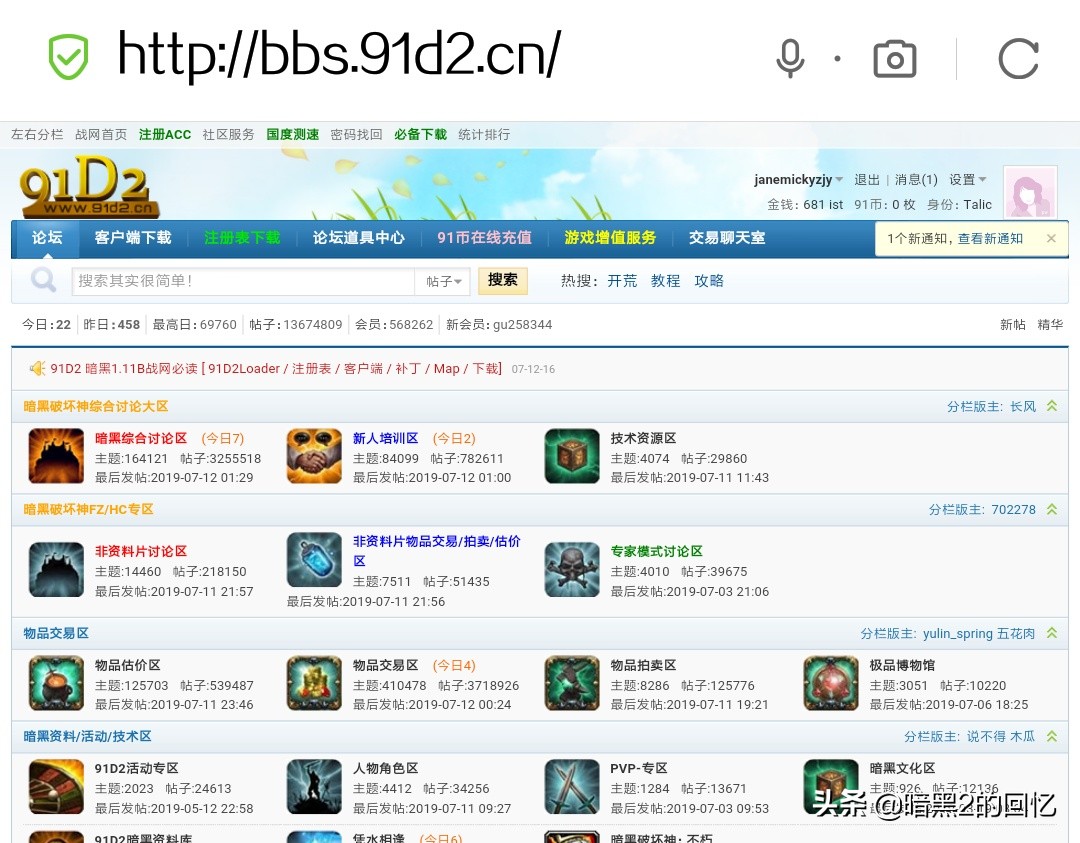Open the 交易聊天室 navigation tab
Image resolution: width=1080 pixels, height=843 pixels.
click(x=727, y=238)
